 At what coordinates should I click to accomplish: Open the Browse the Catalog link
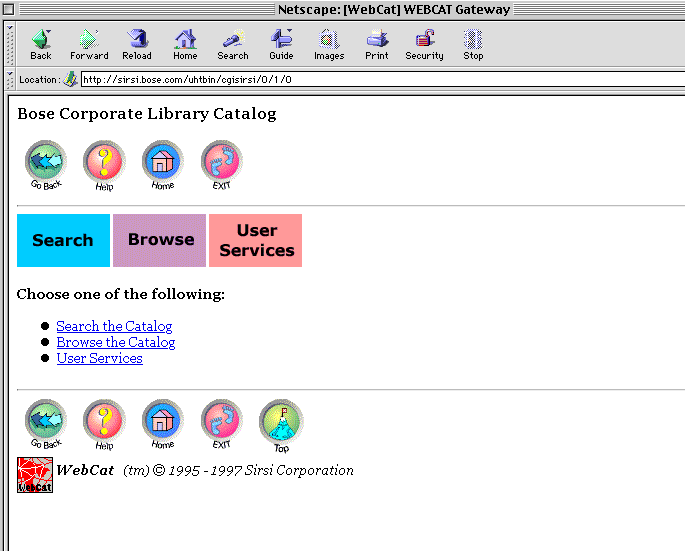116,342
